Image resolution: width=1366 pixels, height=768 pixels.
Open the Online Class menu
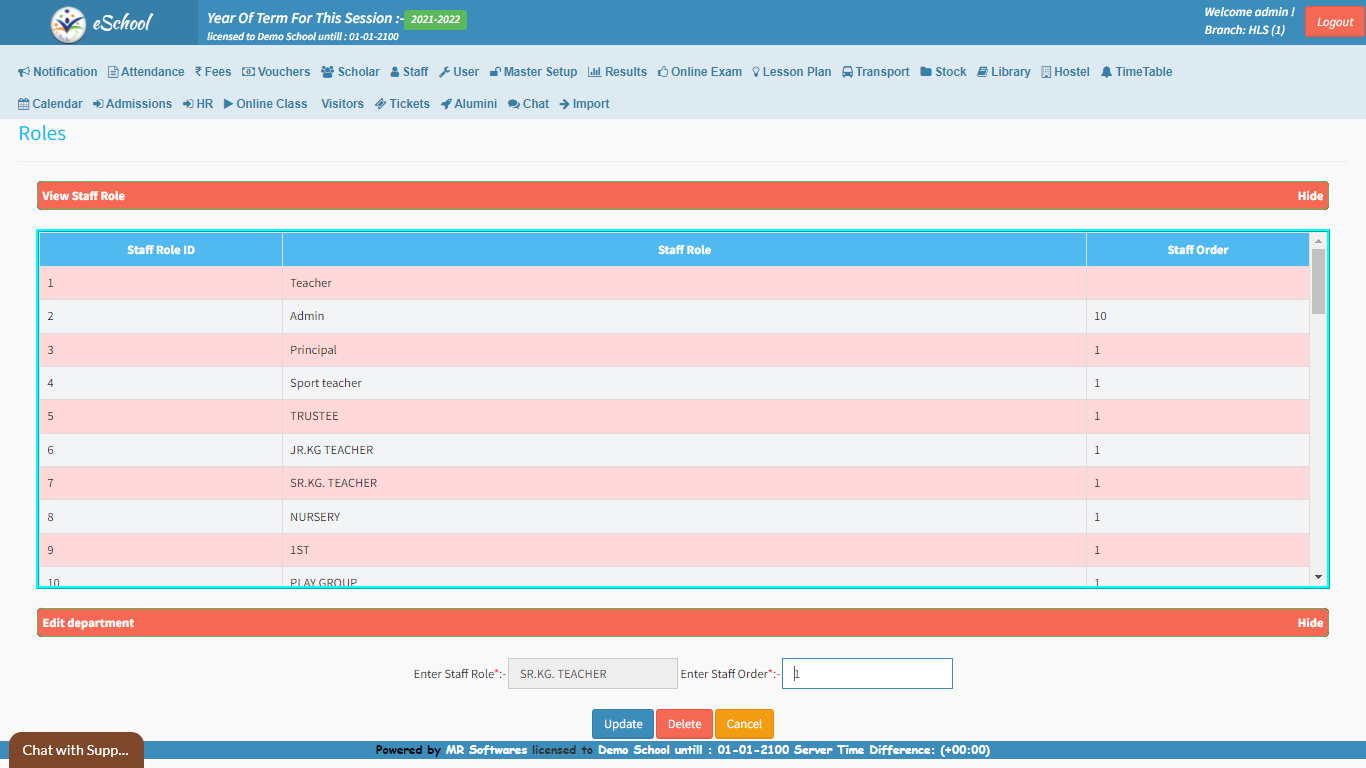click(265, 104)
